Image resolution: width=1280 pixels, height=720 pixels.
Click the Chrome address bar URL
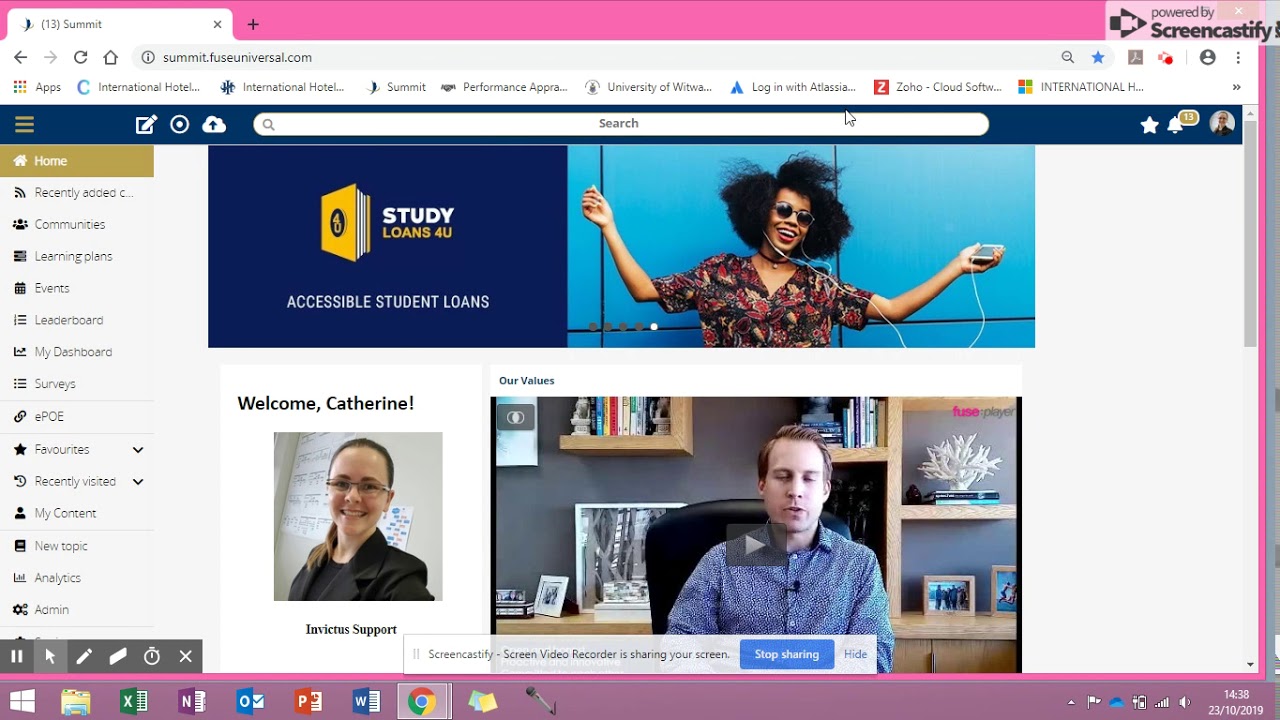(237, 57)
